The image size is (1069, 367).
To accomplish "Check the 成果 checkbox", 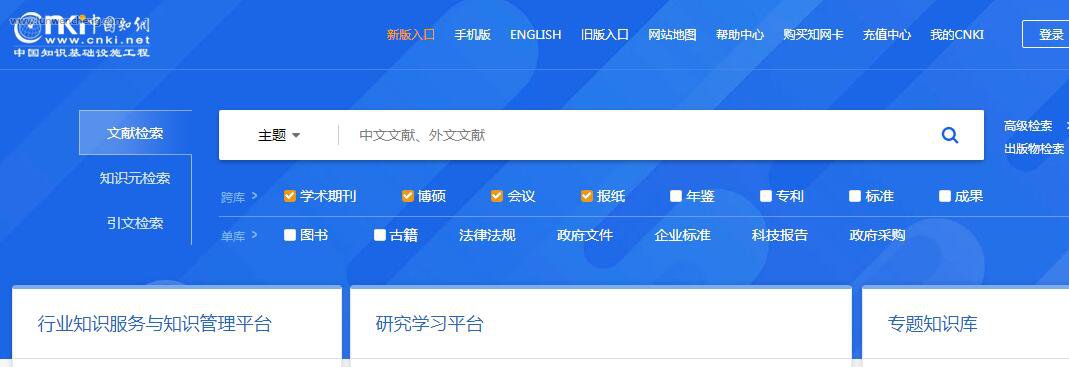I will pyautogui.click(x=945, y=196).
